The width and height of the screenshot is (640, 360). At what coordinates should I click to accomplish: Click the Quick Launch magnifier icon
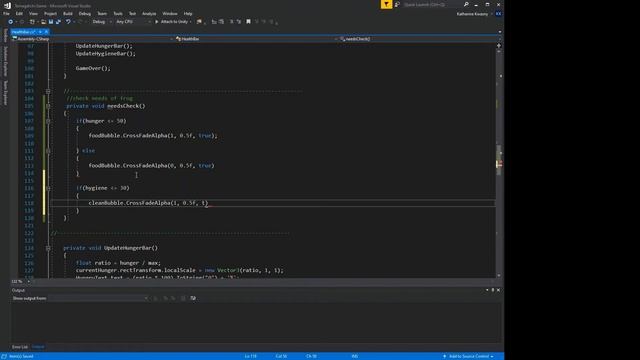click(x=466, y=4)
